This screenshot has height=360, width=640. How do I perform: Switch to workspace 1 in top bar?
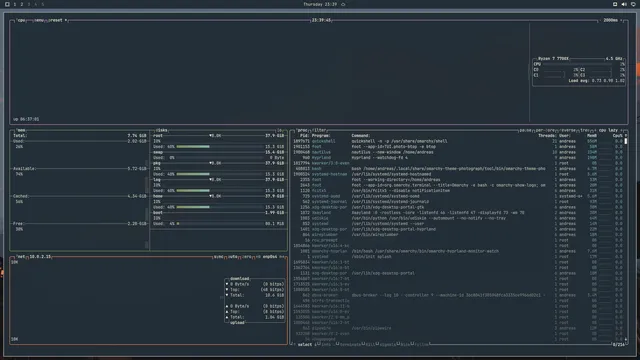tap(15, 4)
